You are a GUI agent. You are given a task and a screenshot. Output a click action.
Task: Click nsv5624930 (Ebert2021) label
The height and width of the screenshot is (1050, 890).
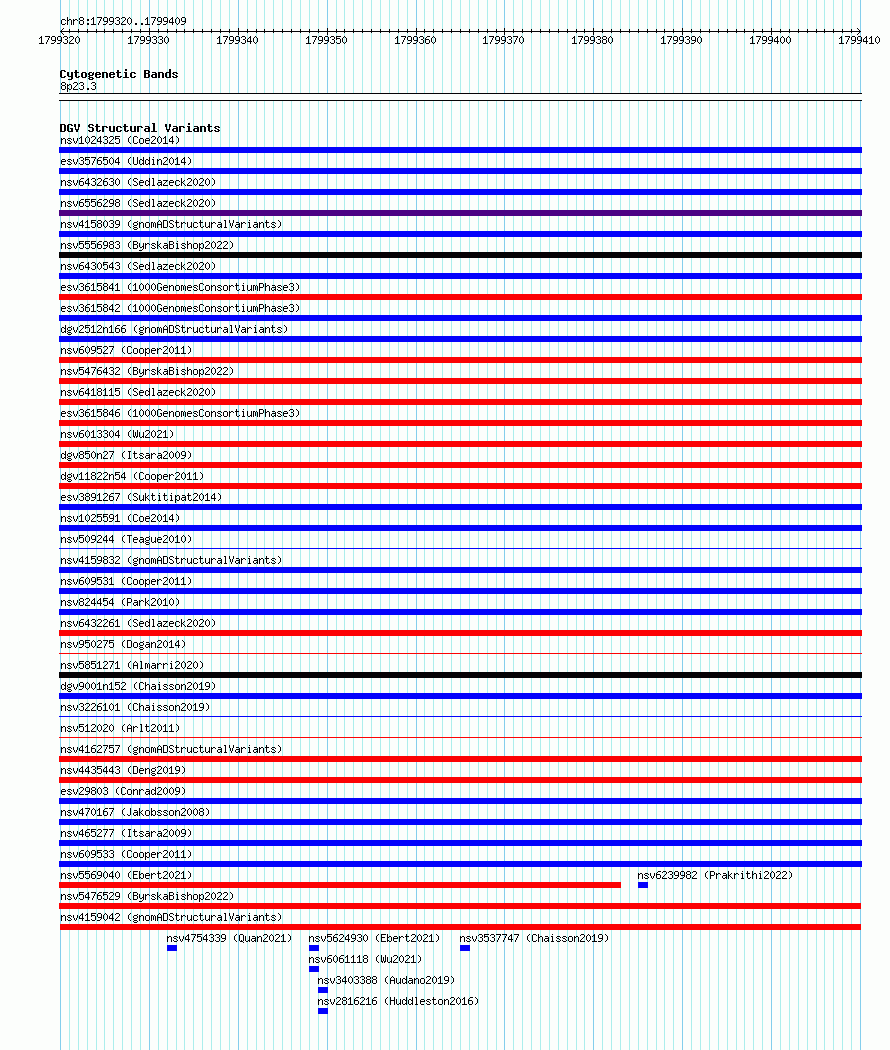tap(374, 938)
